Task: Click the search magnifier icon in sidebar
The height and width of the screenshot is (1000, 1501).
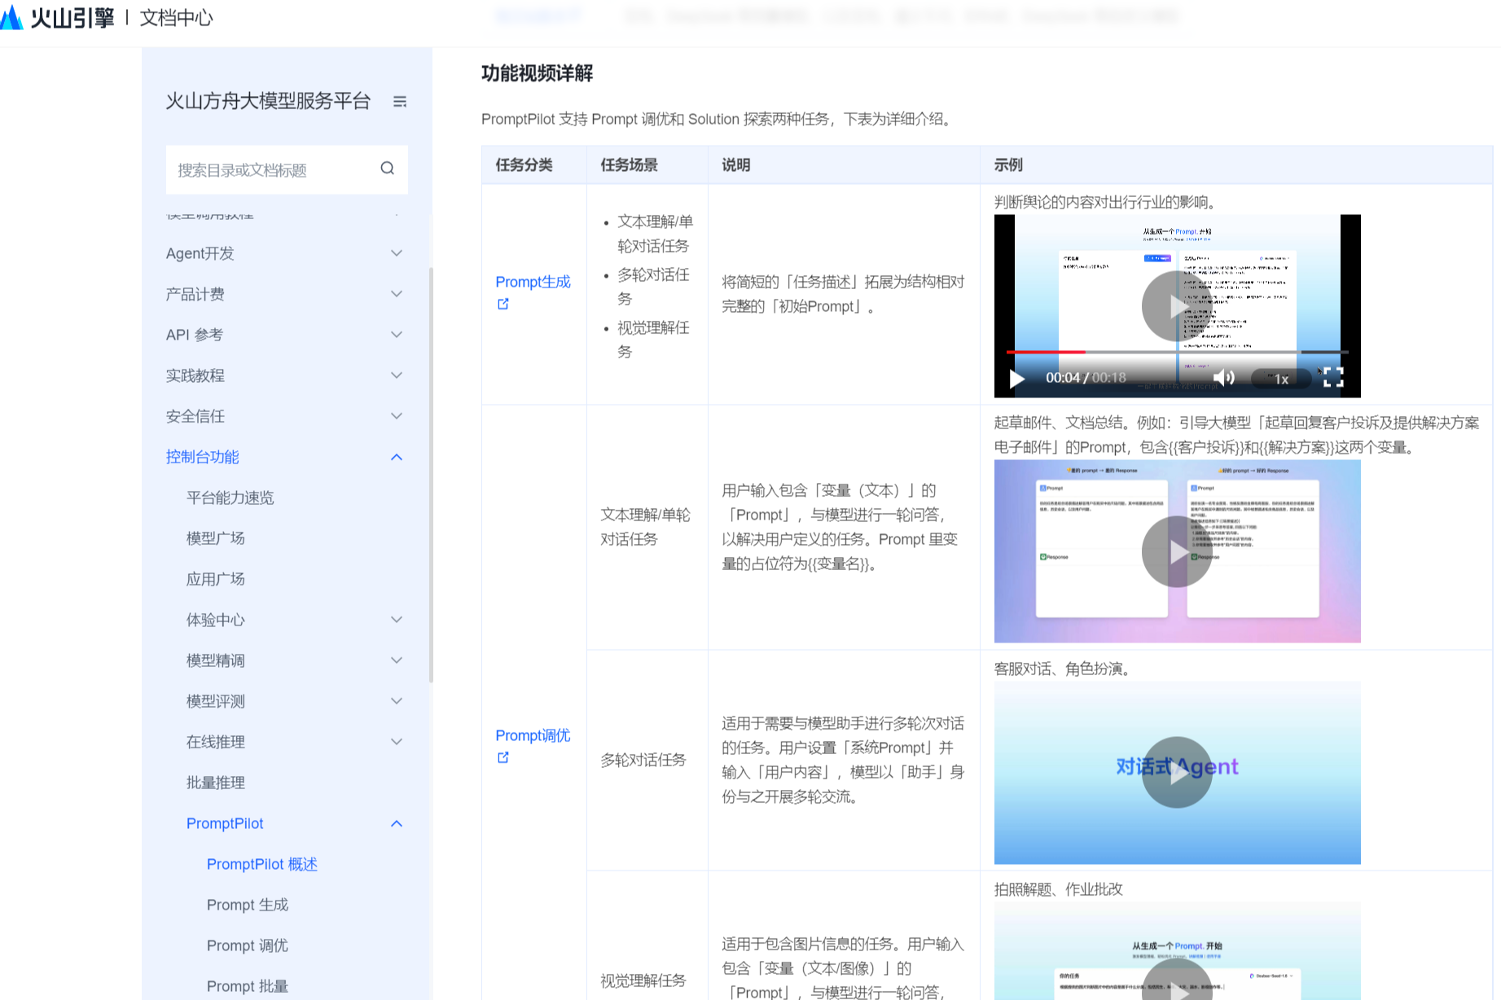Action: coord(387,169)
